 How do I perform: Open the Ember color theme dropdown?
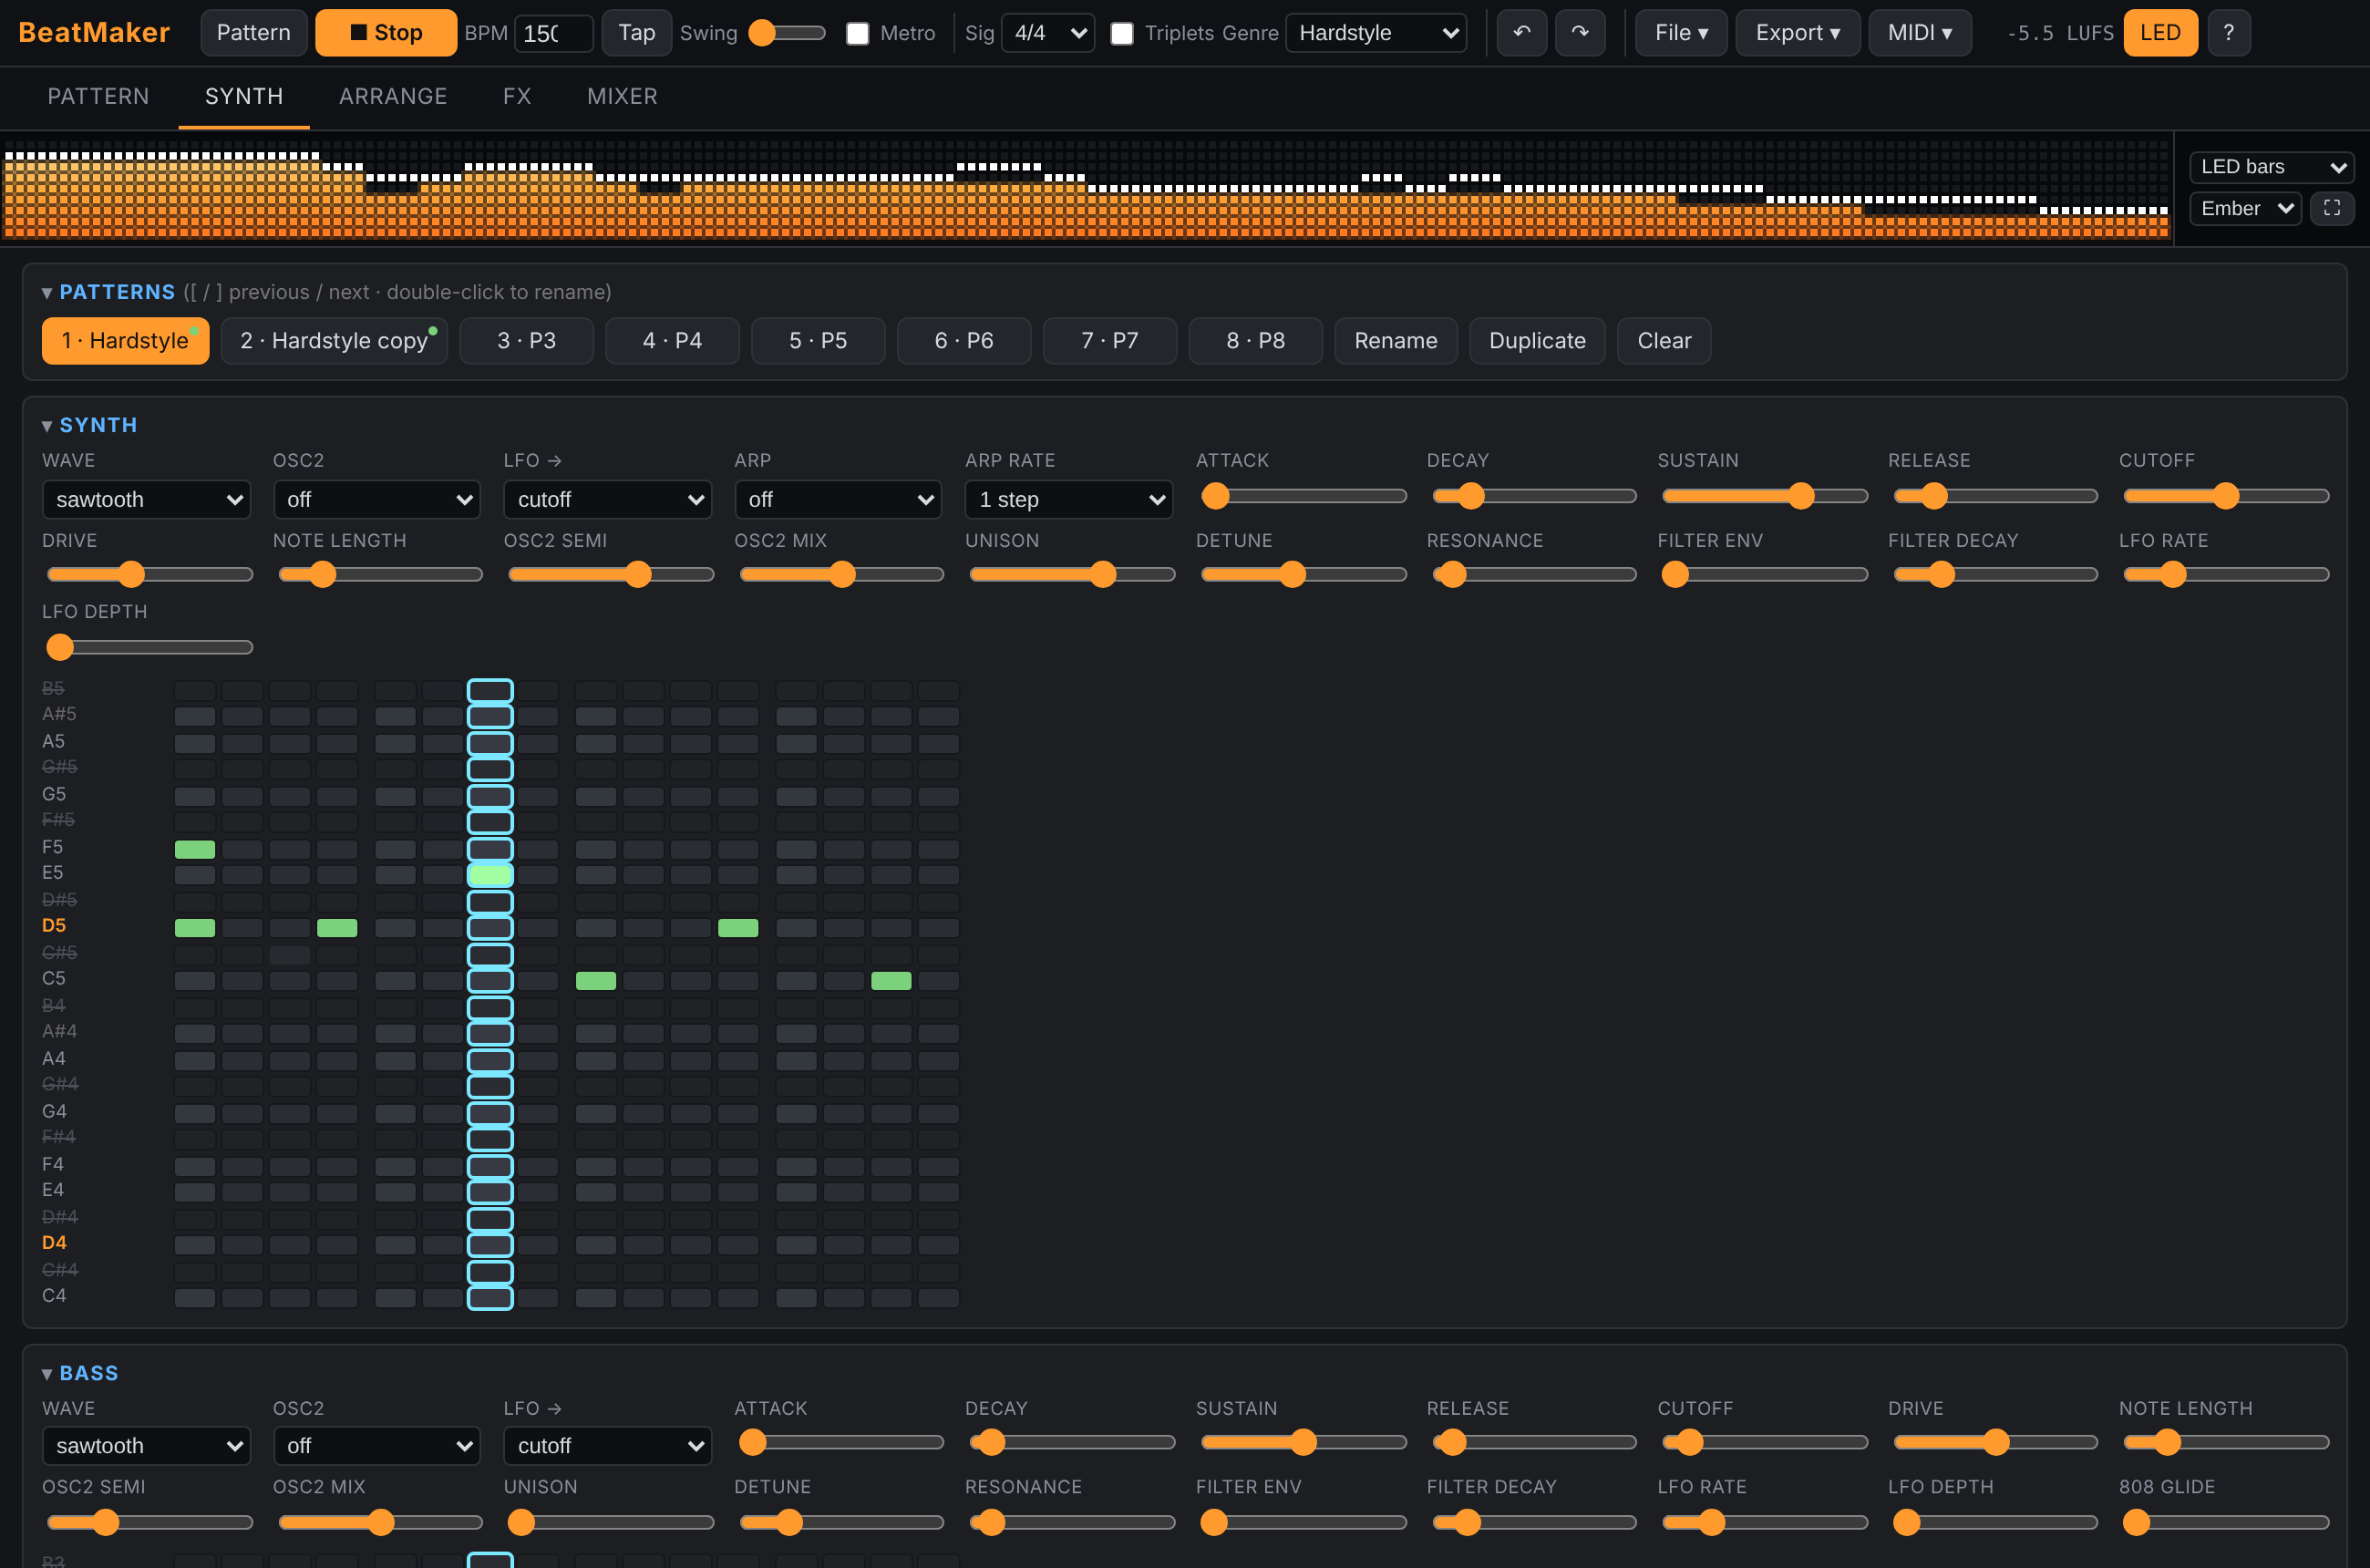point(2245,208)
